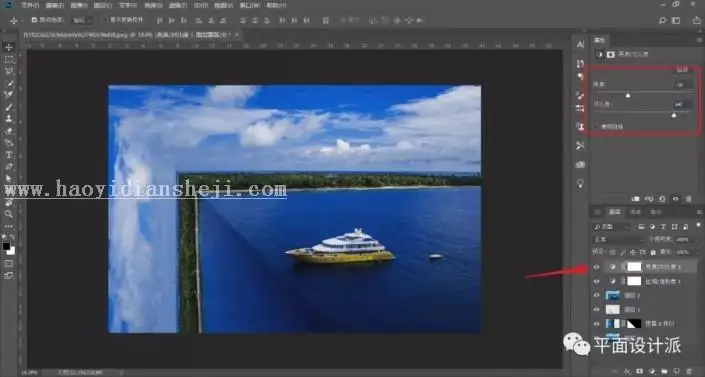705x377 pixels.
Task: Open the Layers panel flyout menu
Action: tap(699, 212)
